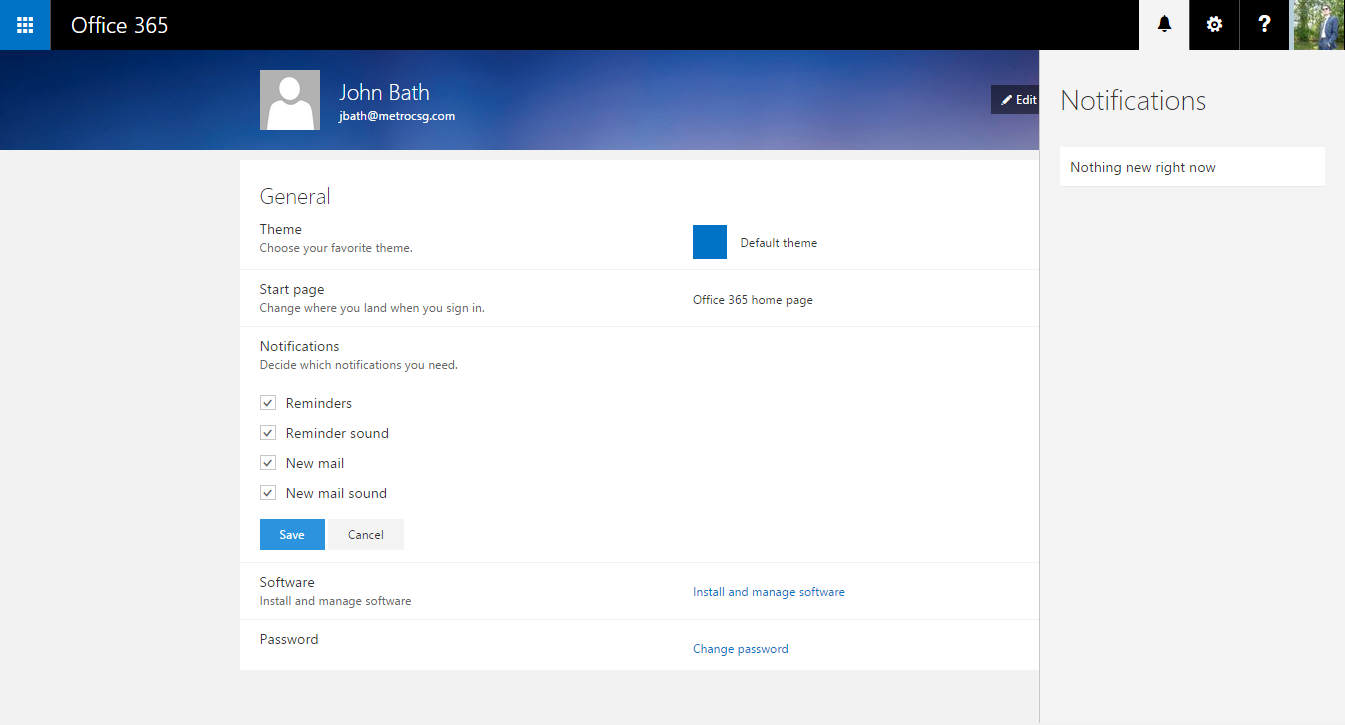Click the profile picture in the top bar
1345x725 pixels.
click(x=1317, y=24)
